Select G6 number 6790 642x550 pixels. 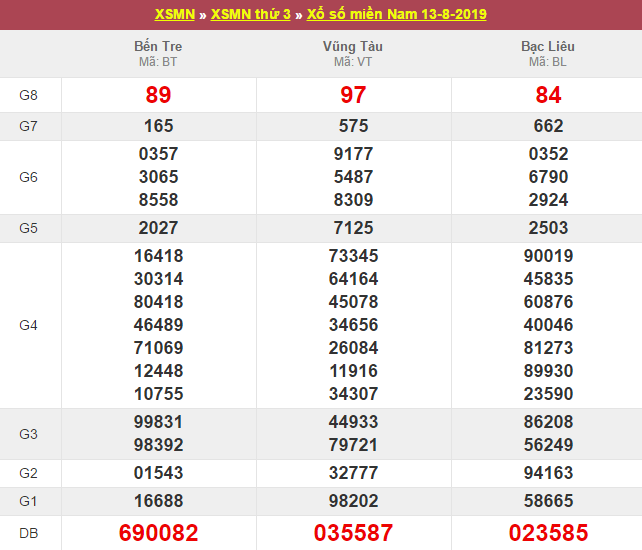[548, 177]
